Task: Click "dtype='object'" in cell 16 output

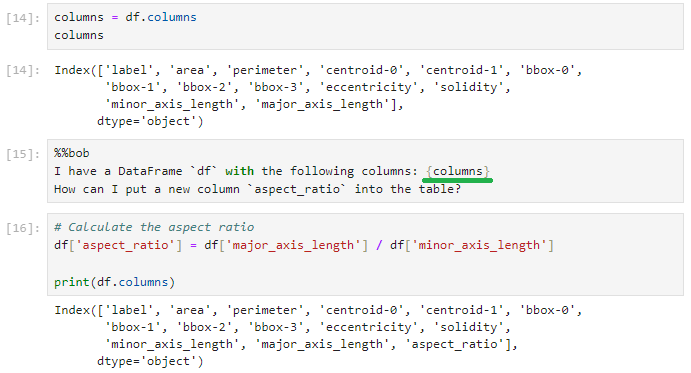Action: coord(150,362)
